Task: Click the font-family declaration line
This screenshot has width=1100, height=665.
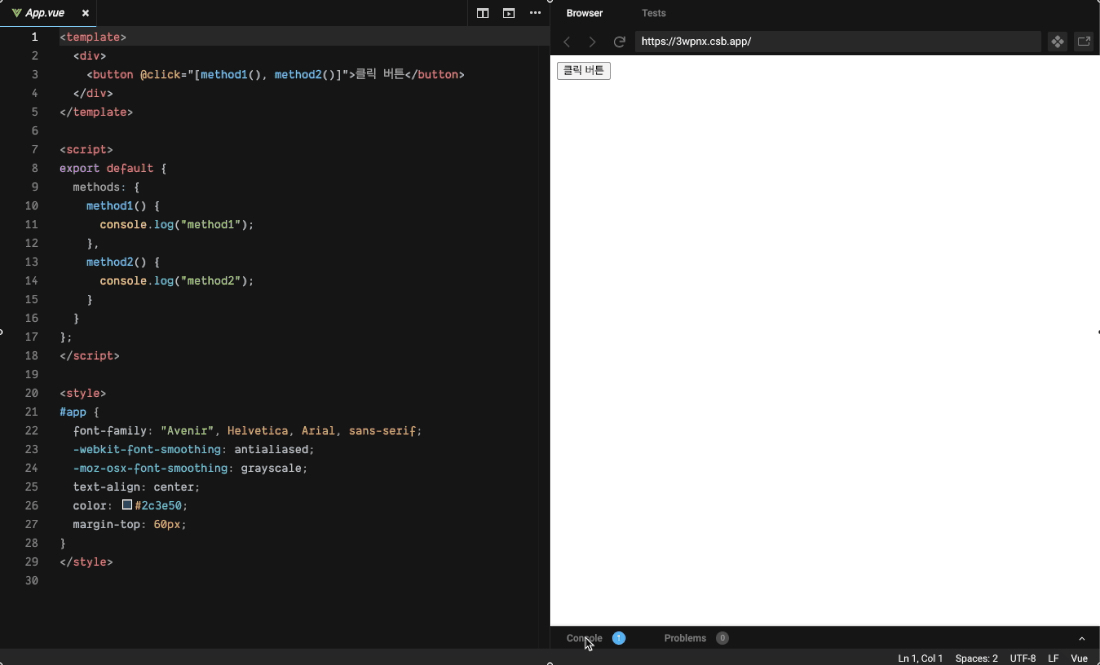Action: pyautogui.click(x=248, y=431)
